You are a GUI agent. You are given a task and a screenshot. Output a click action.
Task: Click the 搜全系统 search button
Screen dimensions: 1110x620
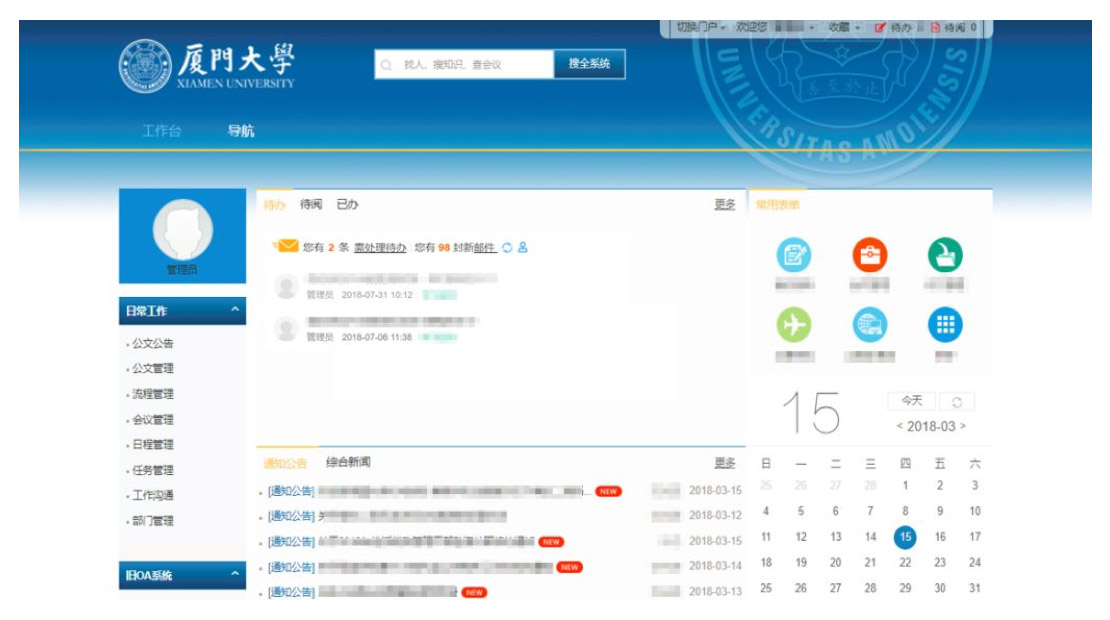click(589, 64)
